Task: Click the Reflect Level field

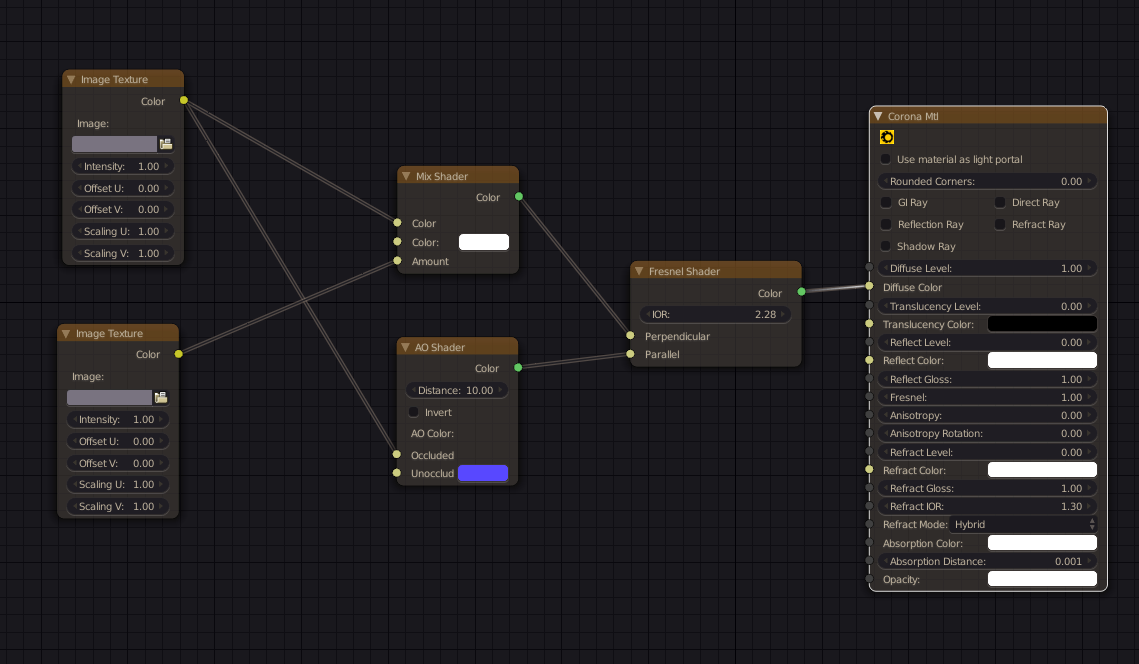Action: point(987,342)
